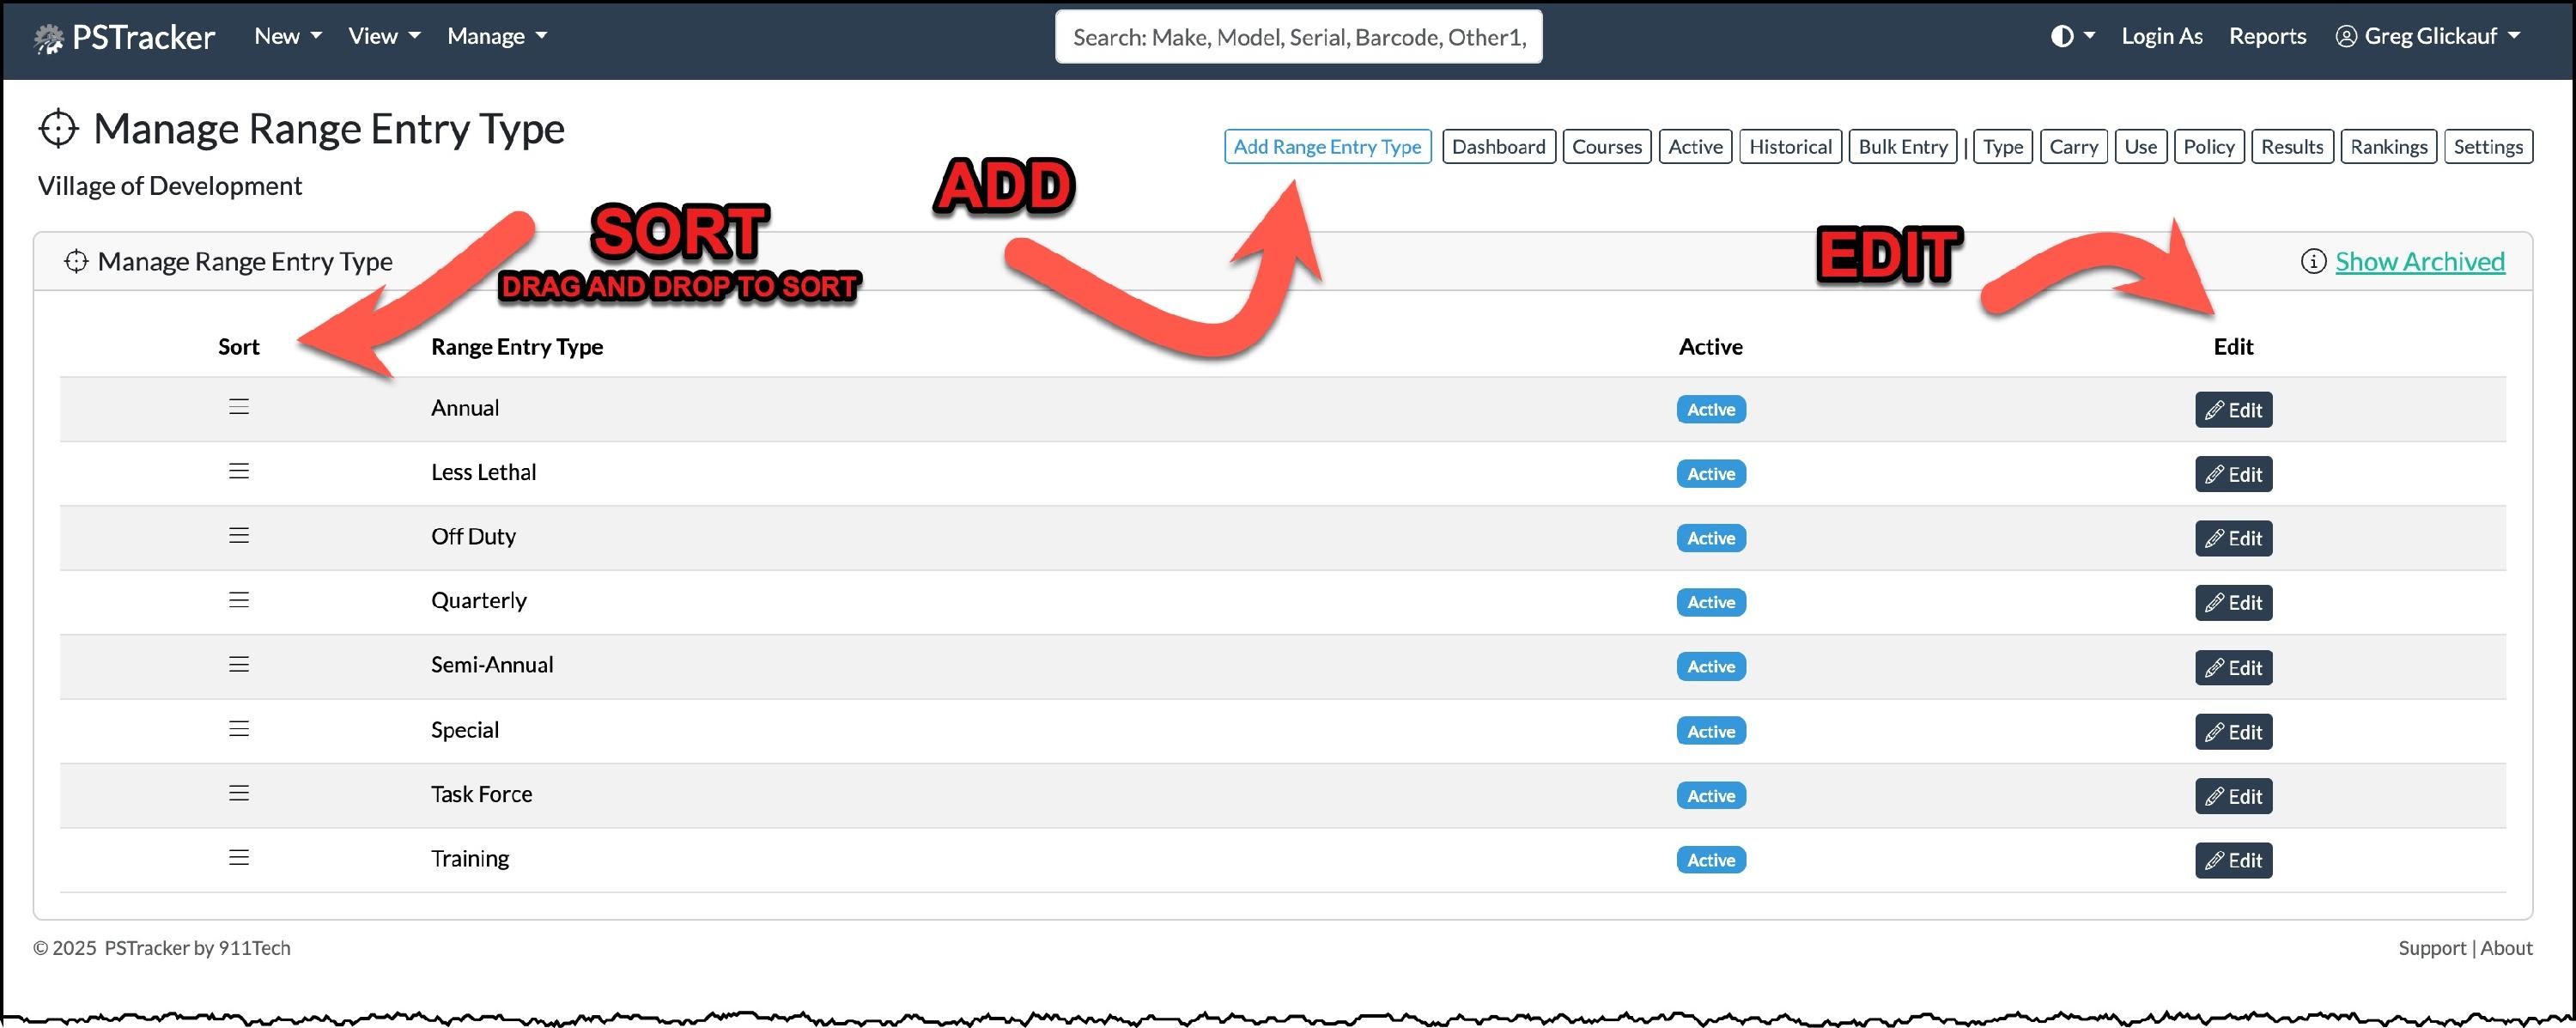Viewport: 2576px width, 1028px height.
Task: Expand the Manage dropdown menu
Action: tap(497, 37)
